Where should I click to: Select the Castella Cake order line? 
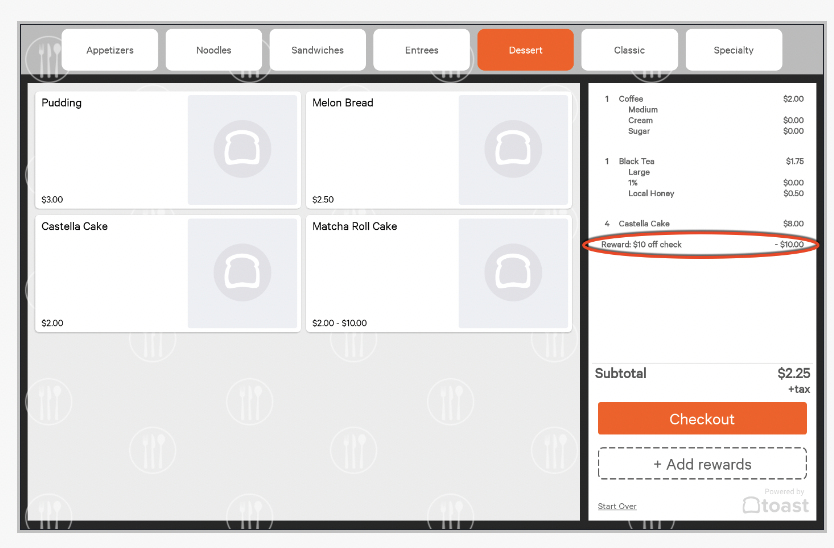(644, 224)
